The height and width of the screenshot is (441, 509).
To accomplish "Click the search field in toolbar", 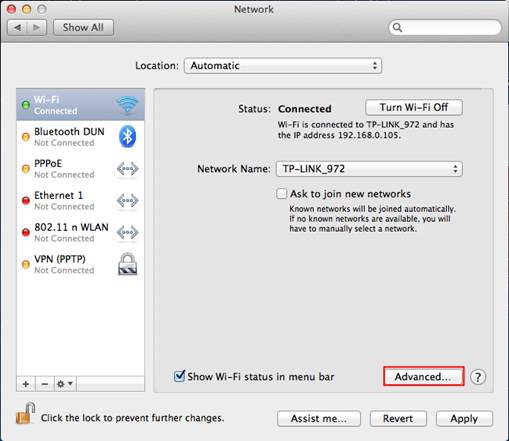I will (445, 27).
